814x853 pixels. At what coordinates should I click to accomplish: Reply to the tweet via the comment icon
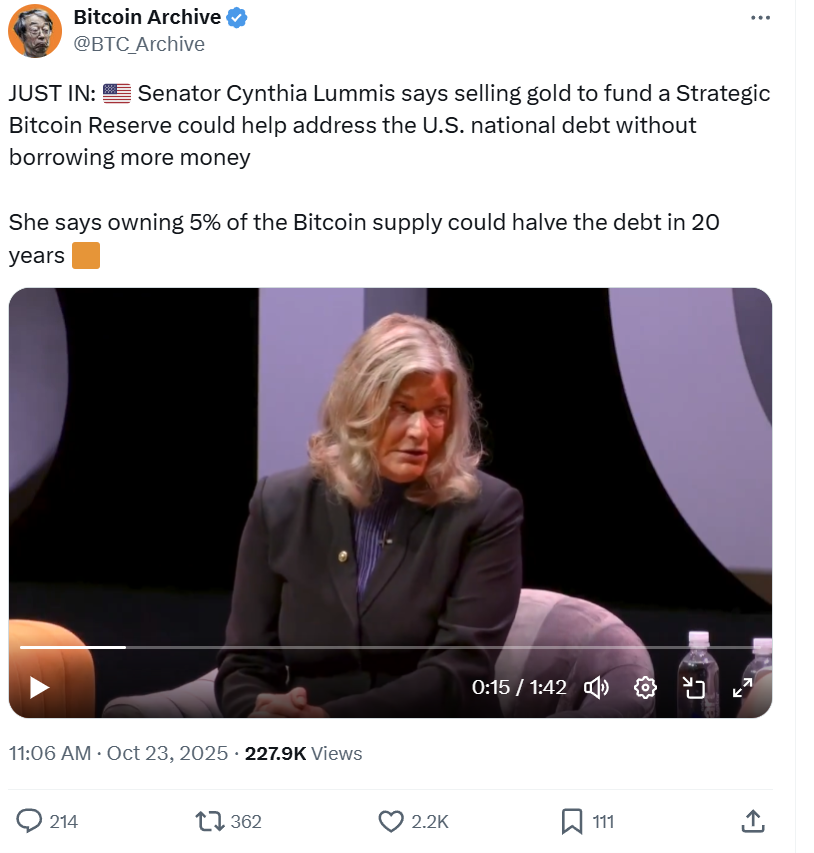31,821
